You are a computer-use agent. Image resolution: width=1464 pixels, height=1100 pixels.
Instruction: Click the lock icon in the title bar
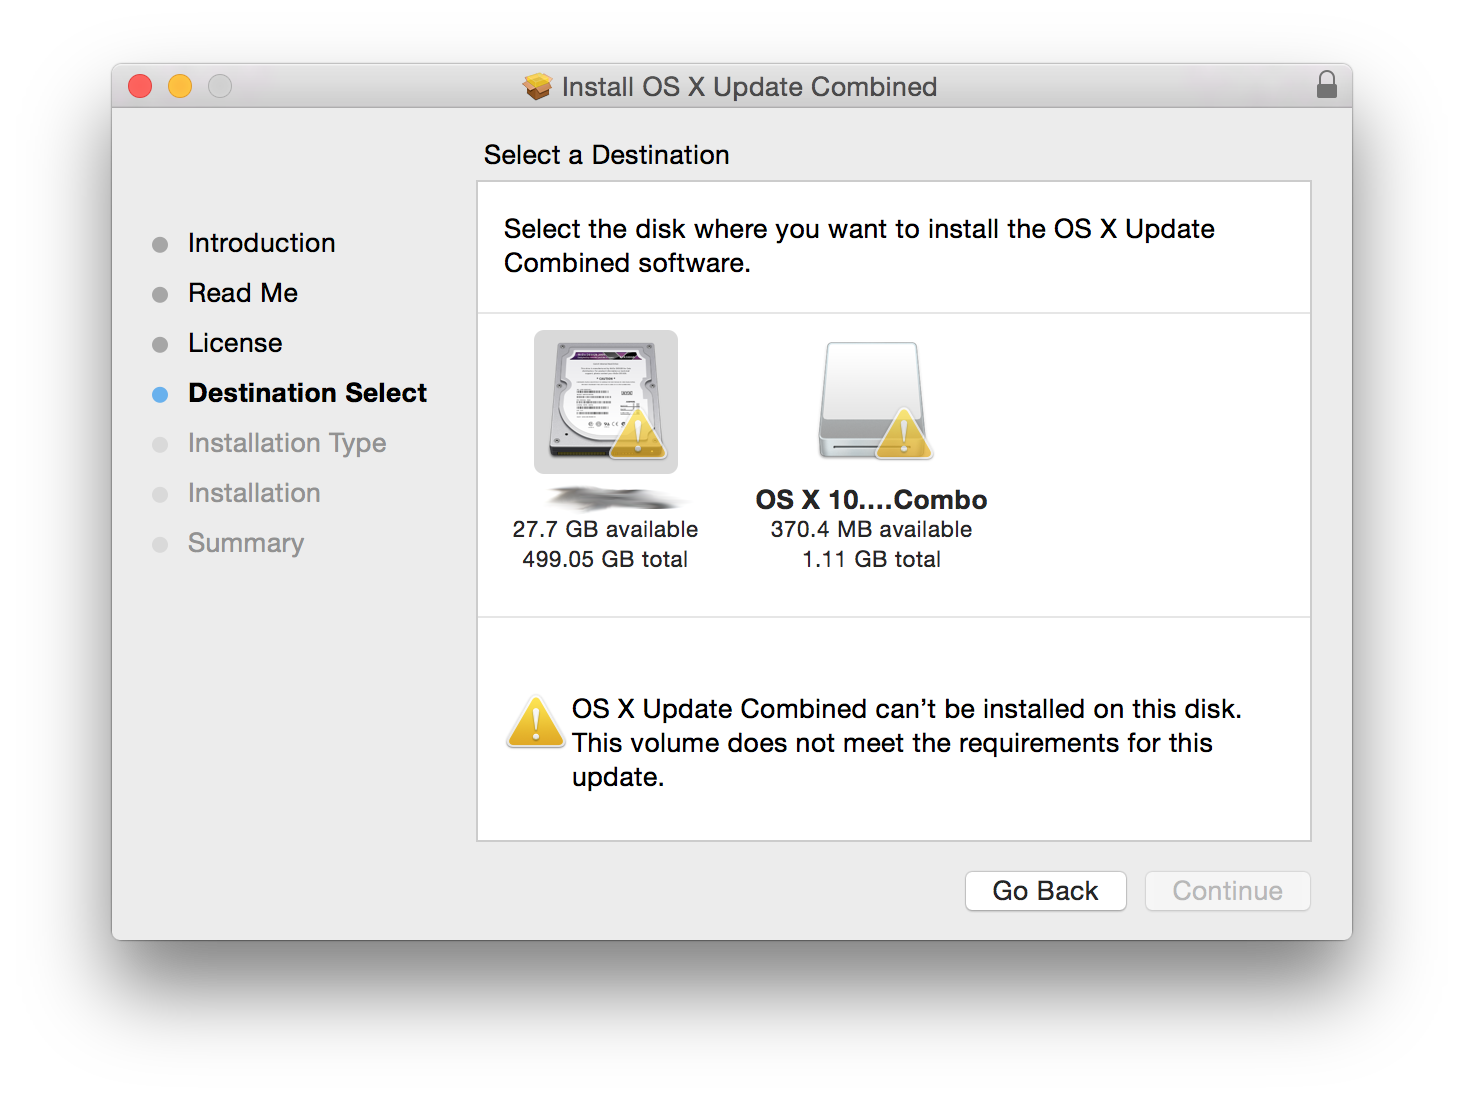(1327, 85)
